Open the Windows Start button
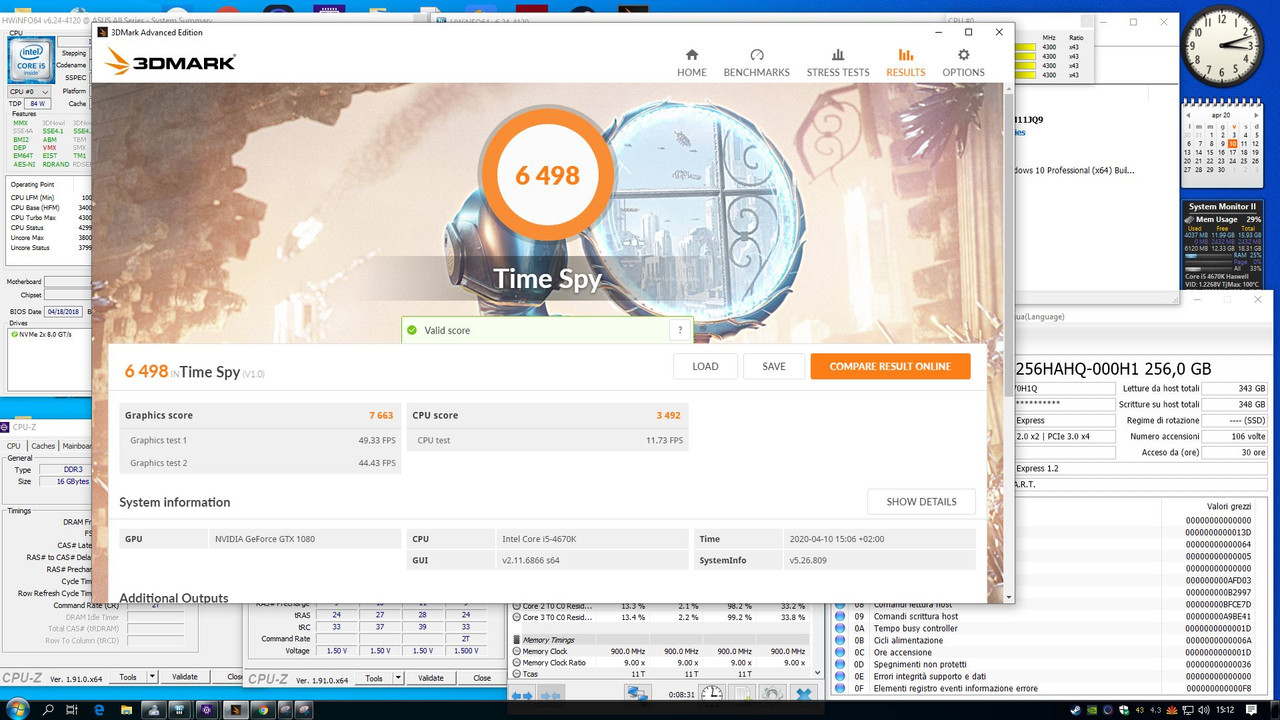Image resolution: width=1280 pixels, height=720 pixels. (17, 710)
